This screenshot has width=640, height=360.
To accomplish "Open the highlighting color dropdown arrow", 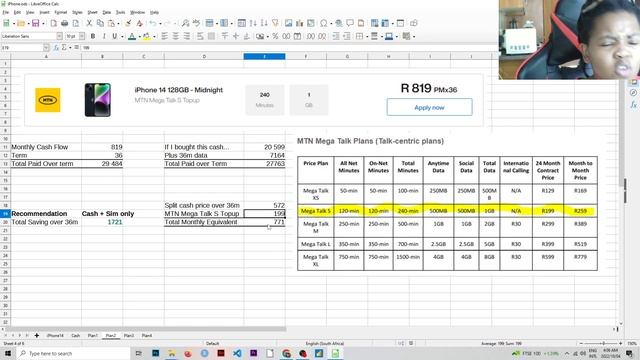I will 154,37.
